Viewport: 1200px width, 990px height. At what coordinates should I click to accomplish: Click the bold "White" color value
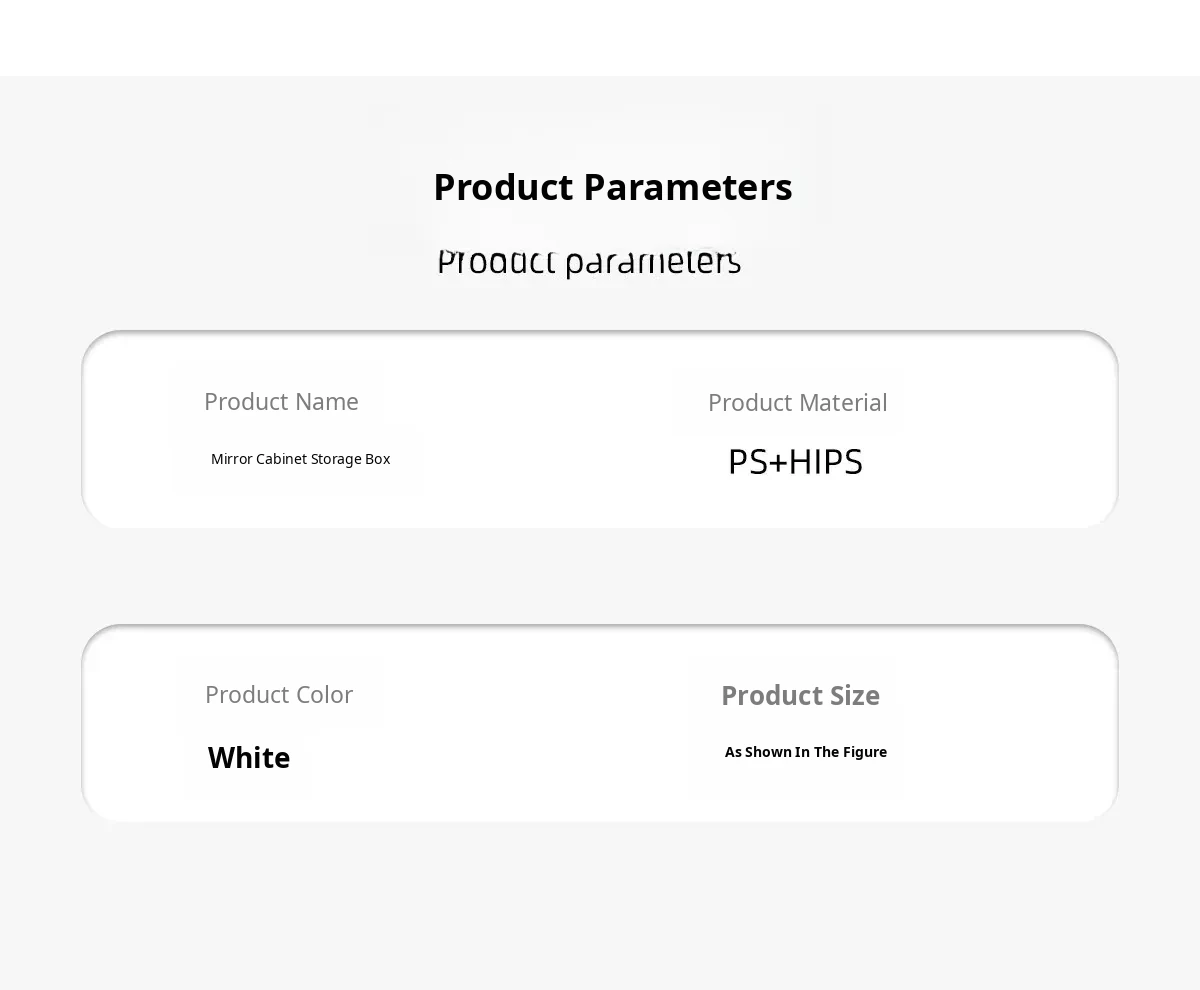[x=249, y=758]
